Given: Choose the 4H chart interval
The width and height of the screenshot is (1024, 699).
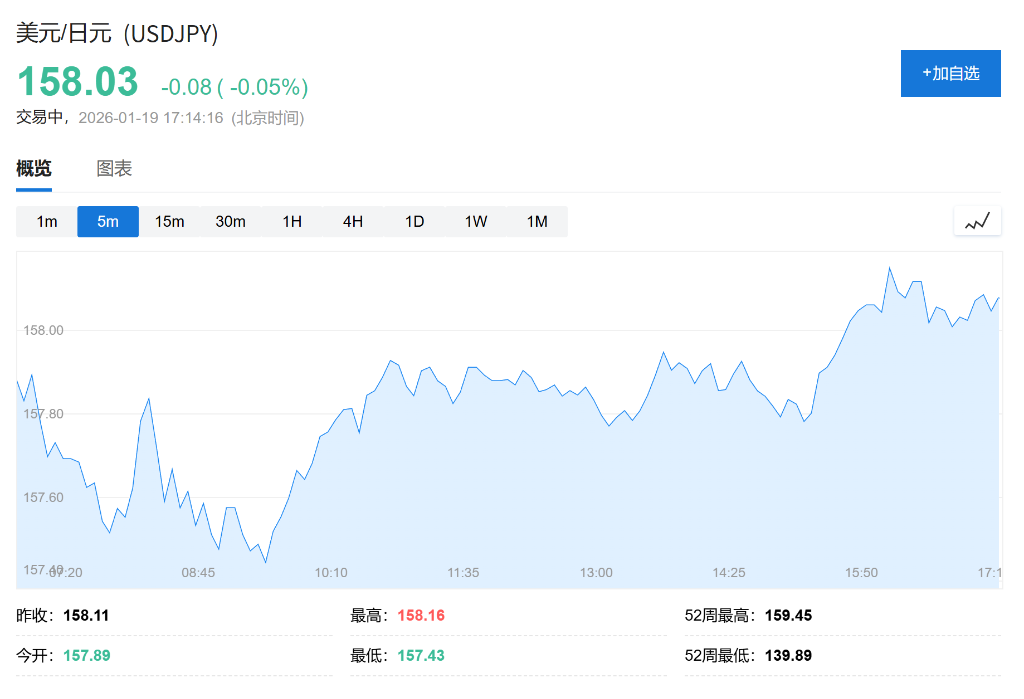Looking at the screenshot, I should 353,221.
